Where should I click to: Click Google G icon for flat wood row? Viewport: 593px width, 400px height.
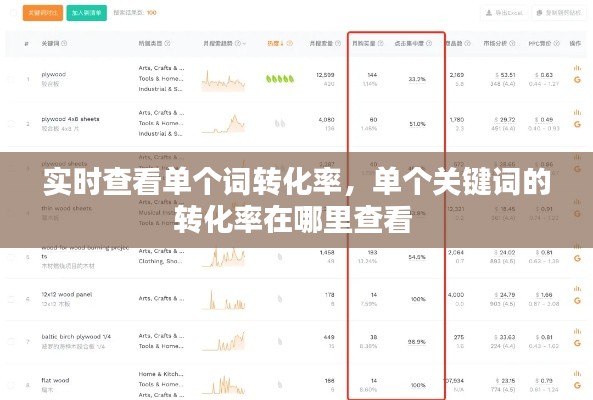click(577, 386)
